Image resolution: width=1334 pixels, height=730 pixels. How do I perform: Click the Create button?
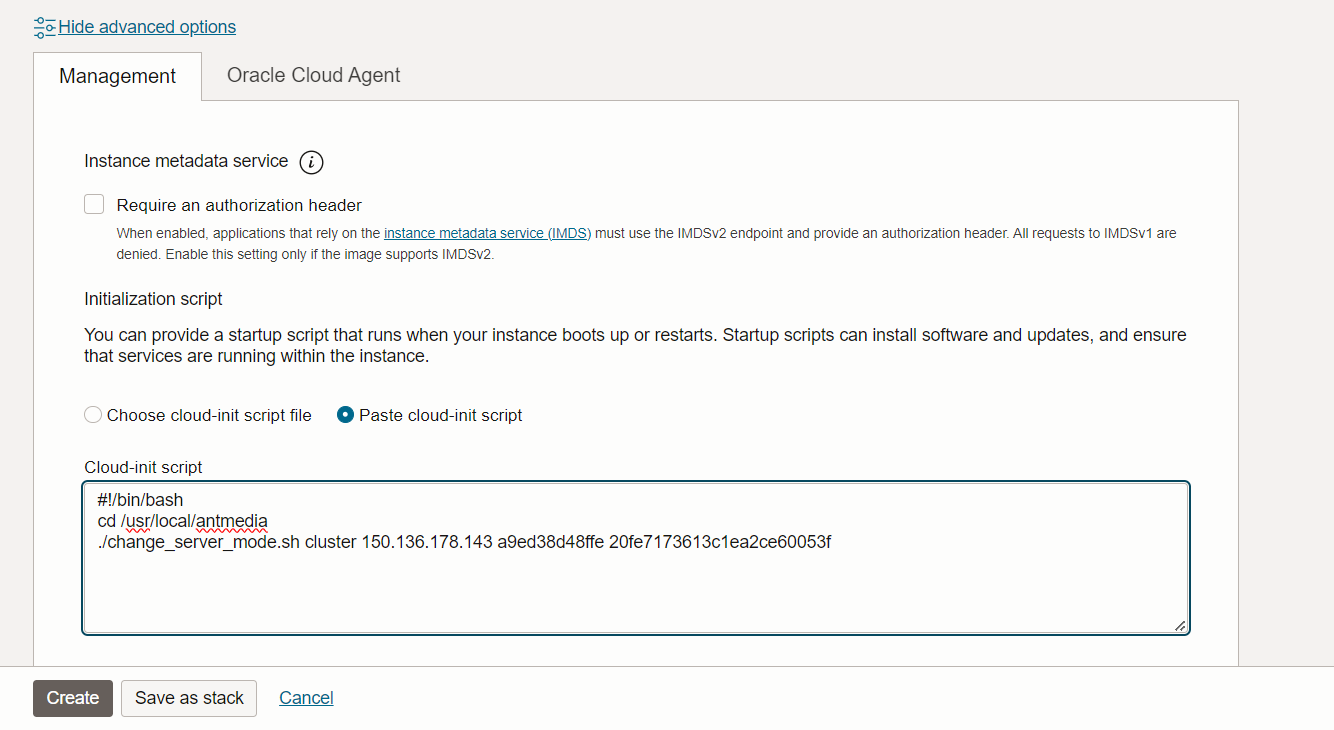[x=73, y=698]
